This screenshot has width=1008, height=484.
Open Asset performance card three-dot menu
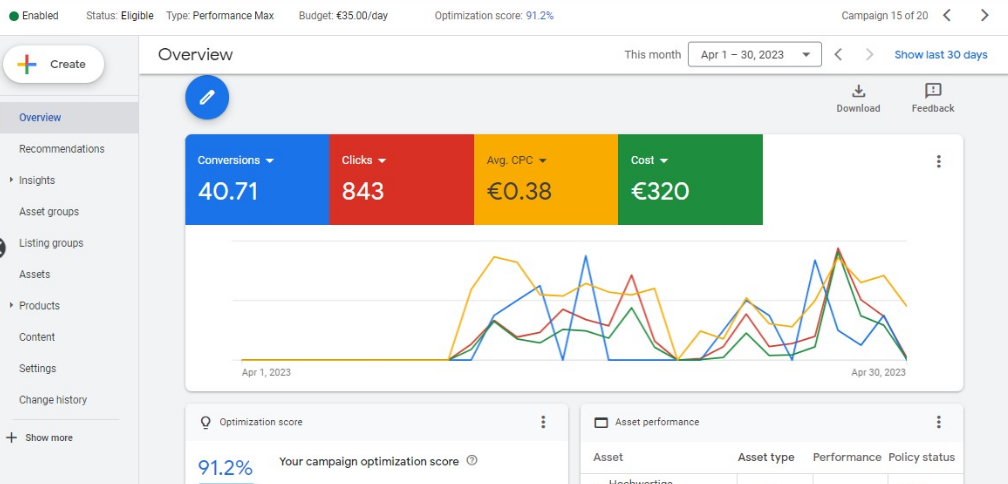click(x=939, y=422)
